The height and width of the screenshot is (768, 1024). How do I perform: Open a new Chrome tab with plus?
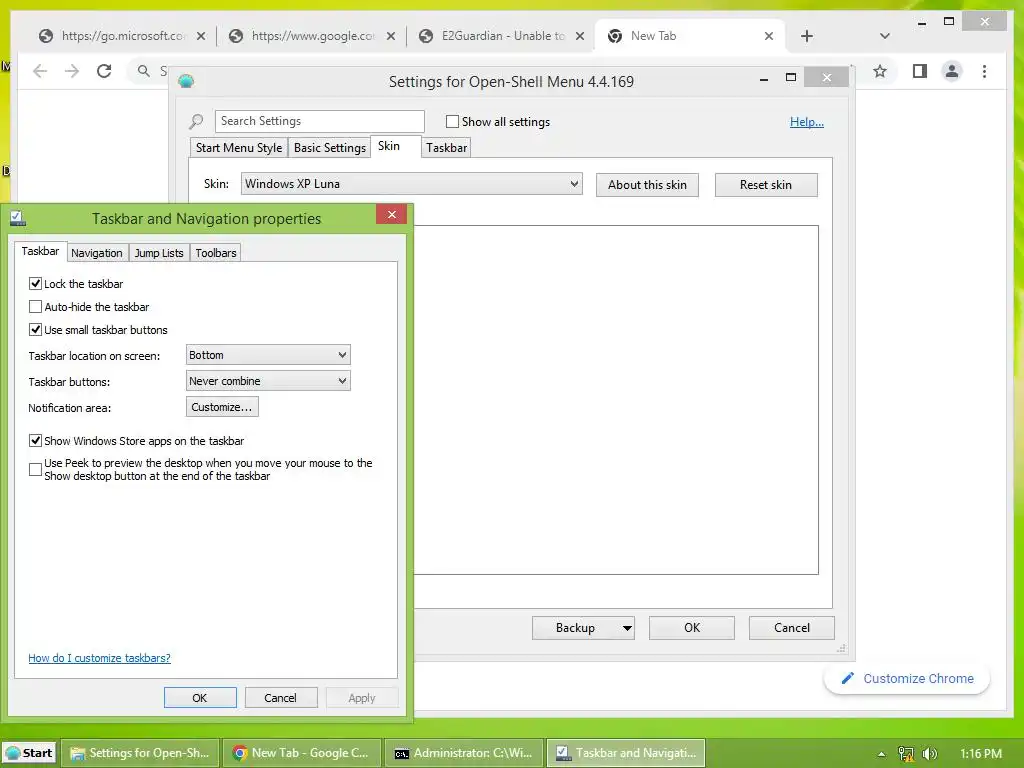tap(807, 36)
